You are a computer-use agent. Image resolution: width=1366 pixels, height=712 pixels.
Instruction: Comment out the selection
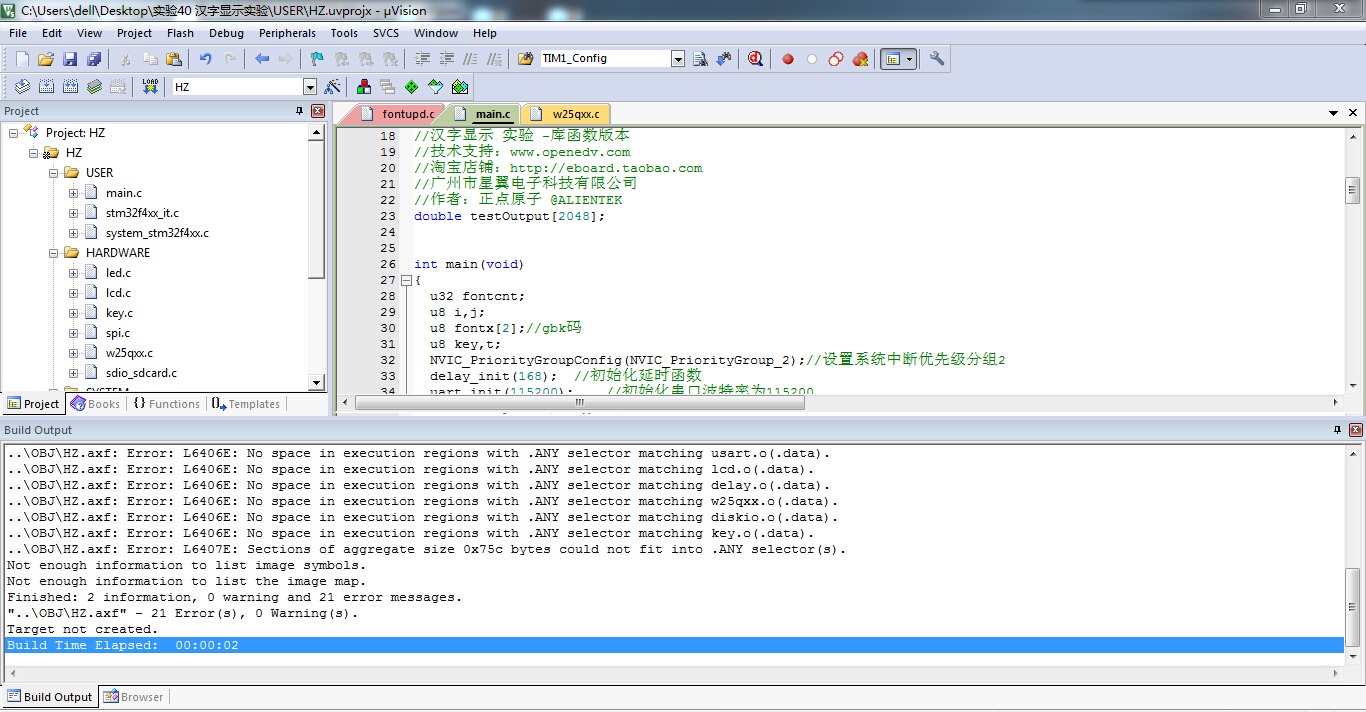point(471,59)
